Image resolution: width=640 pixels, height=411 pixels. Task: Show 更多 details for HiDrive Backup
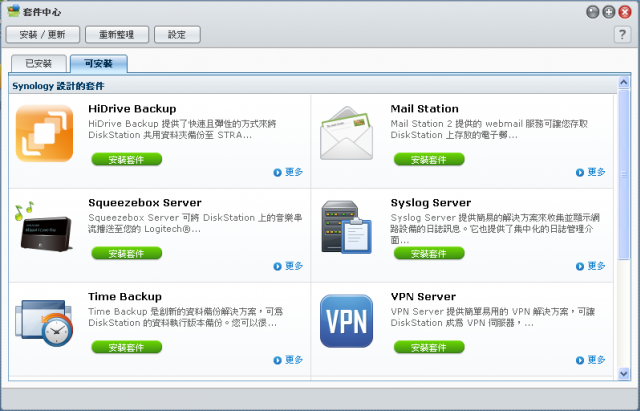[288, 172]
